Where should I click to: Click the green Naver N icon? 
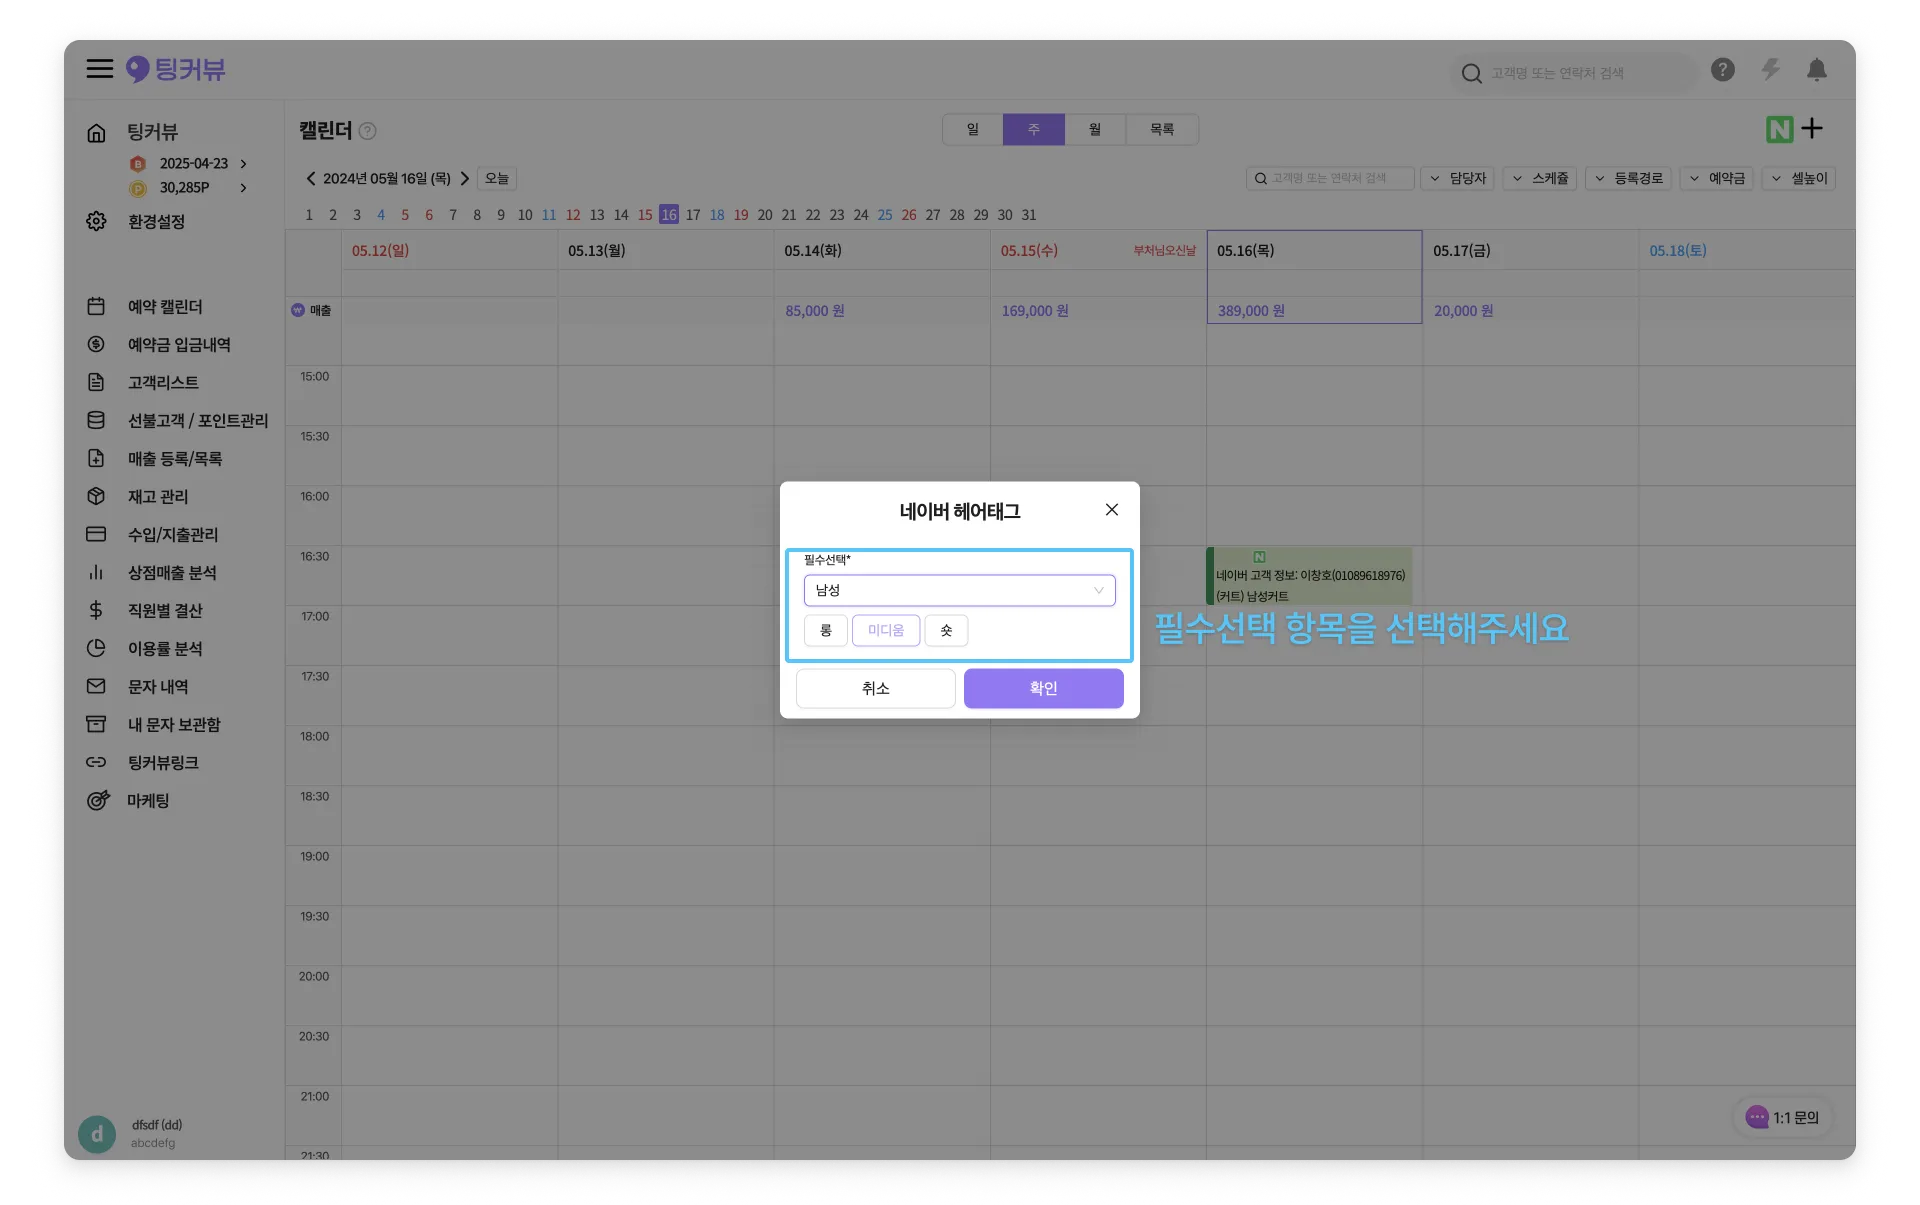1779,129
